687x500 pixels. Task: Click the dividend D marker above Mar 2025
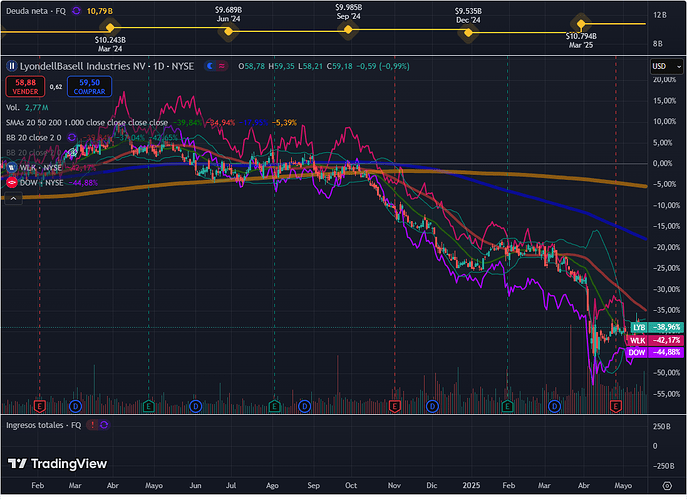[x=555, y=406]
